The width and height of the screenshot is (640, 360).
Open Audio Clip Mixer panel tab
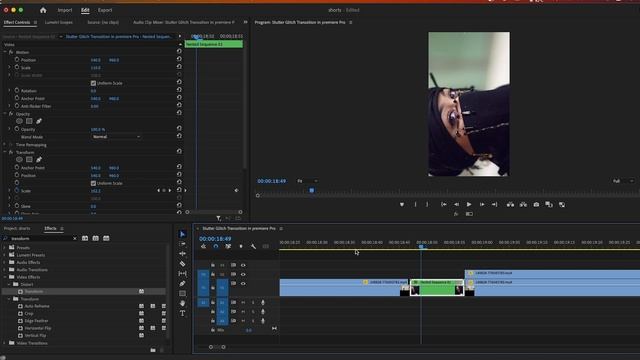coord(184,22)
